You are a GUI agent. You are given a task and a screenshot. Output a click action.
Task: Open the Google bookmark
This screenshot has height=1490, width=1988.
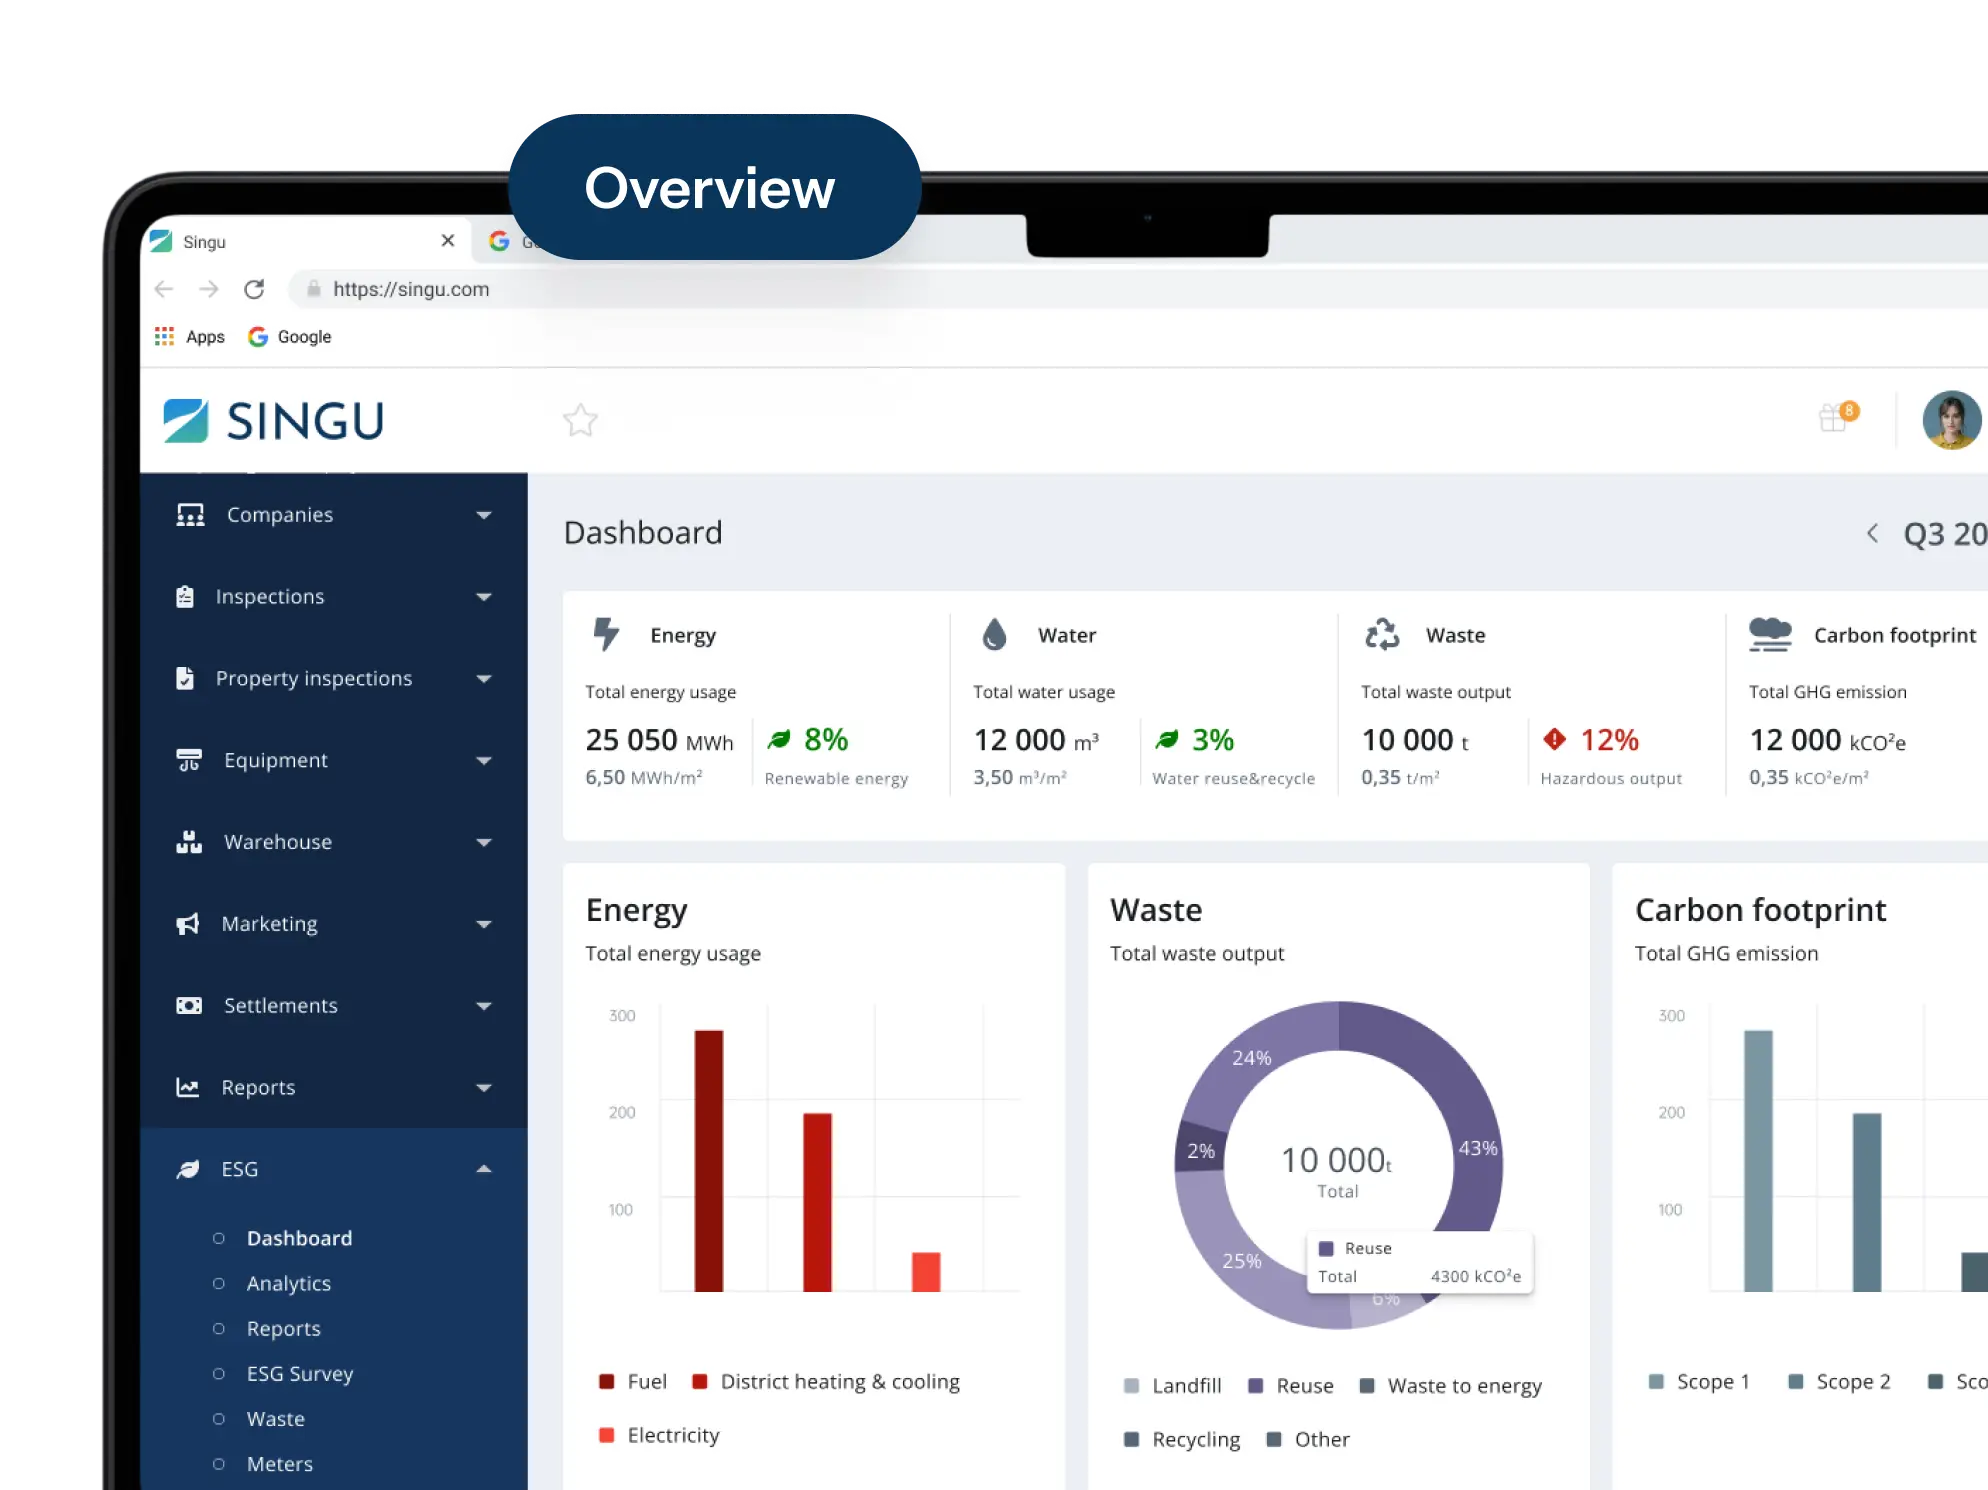[290, 337]
